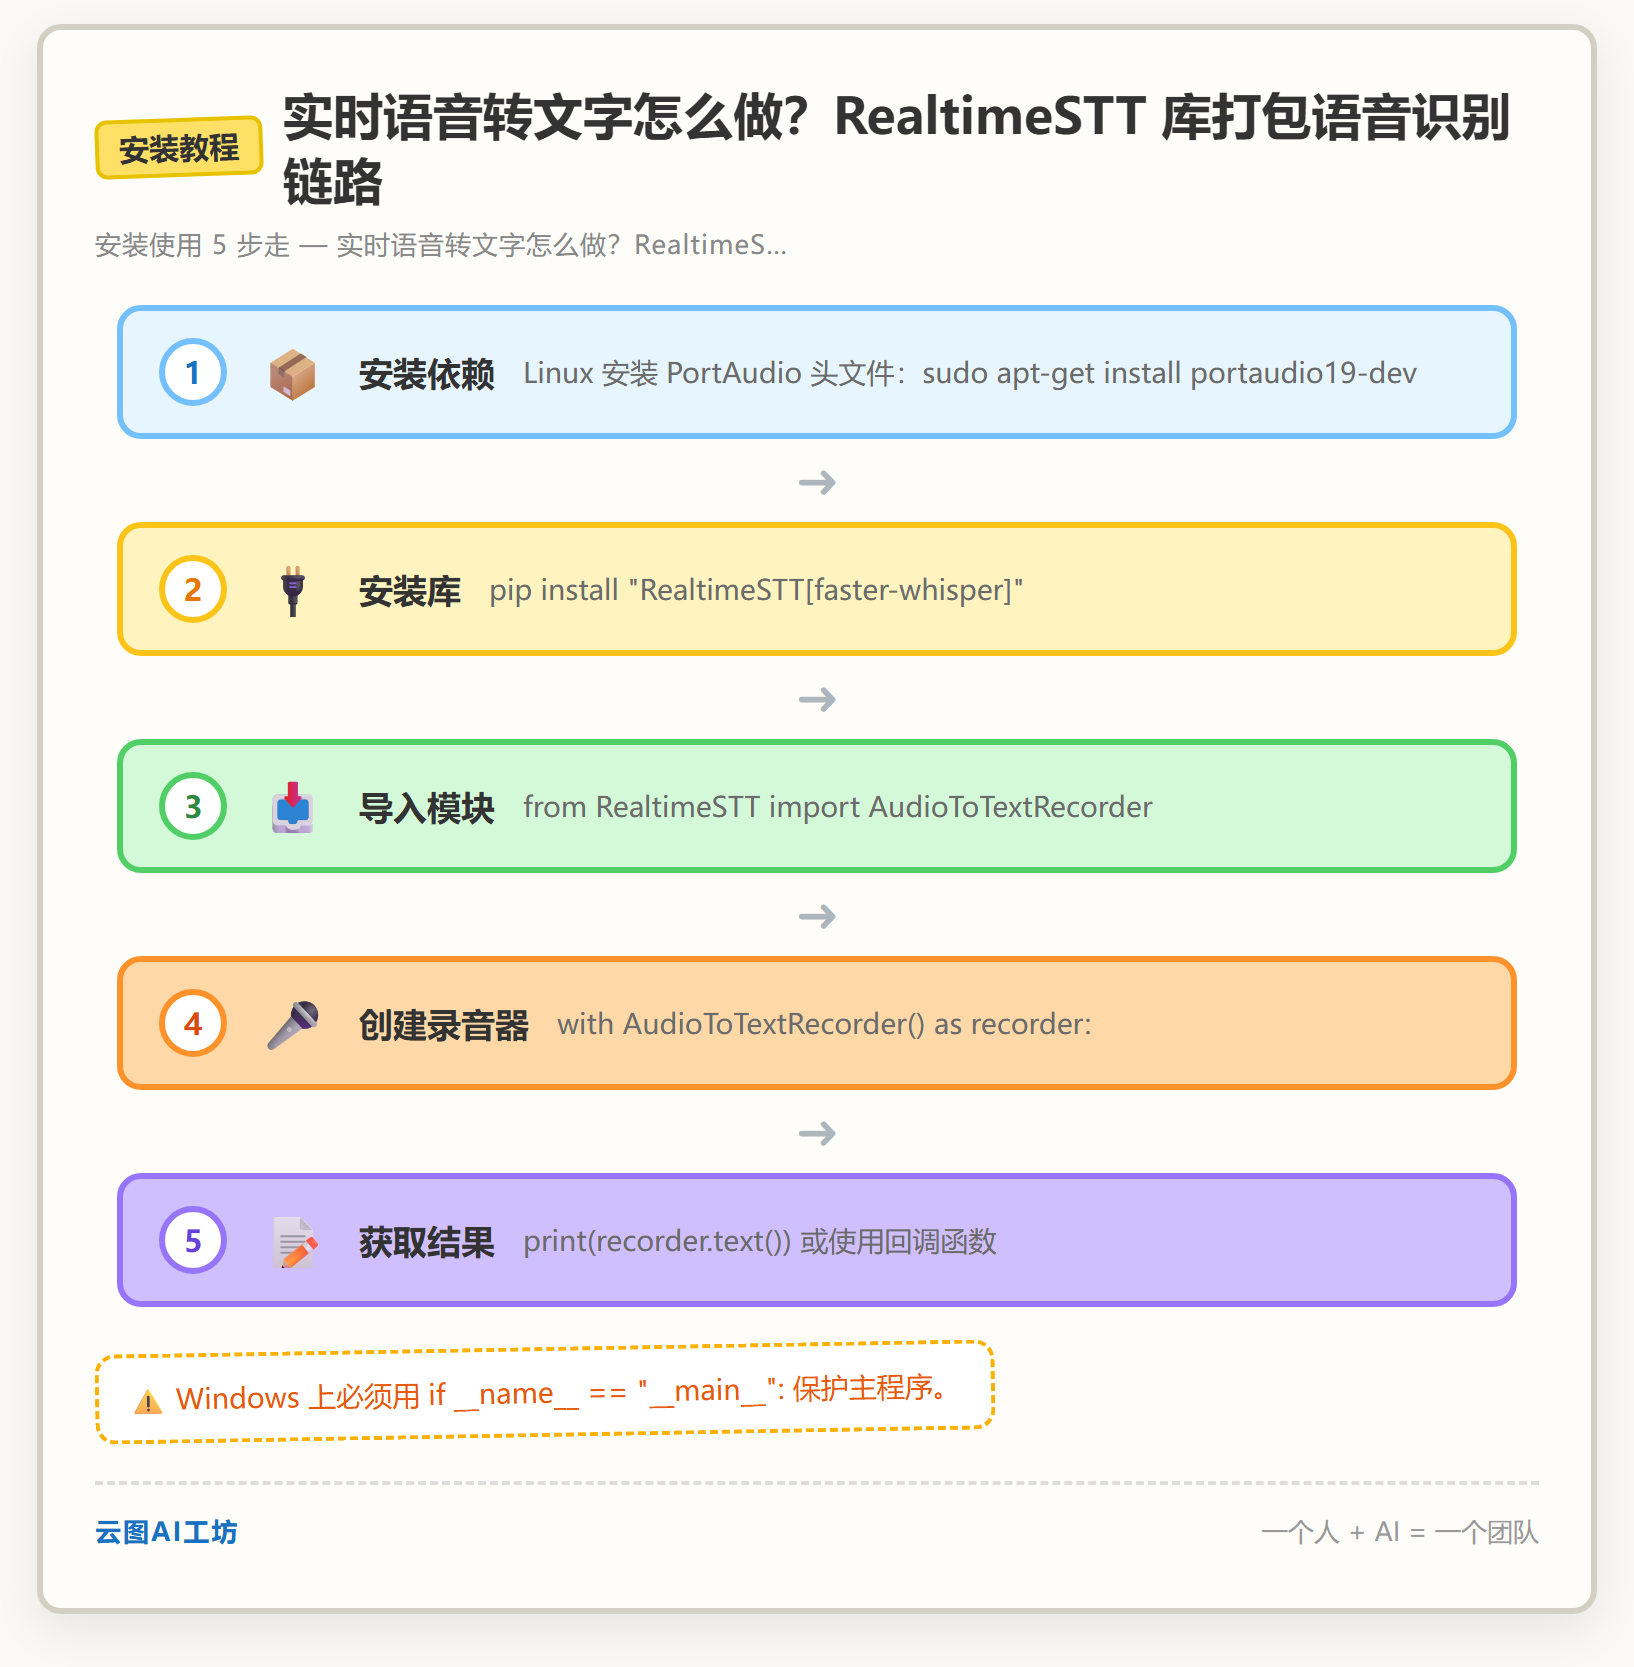Viewport: 1634px width, 1667px height.
Task: Click the warning triangle icon in the Windows note
Action: point(148,1402)
